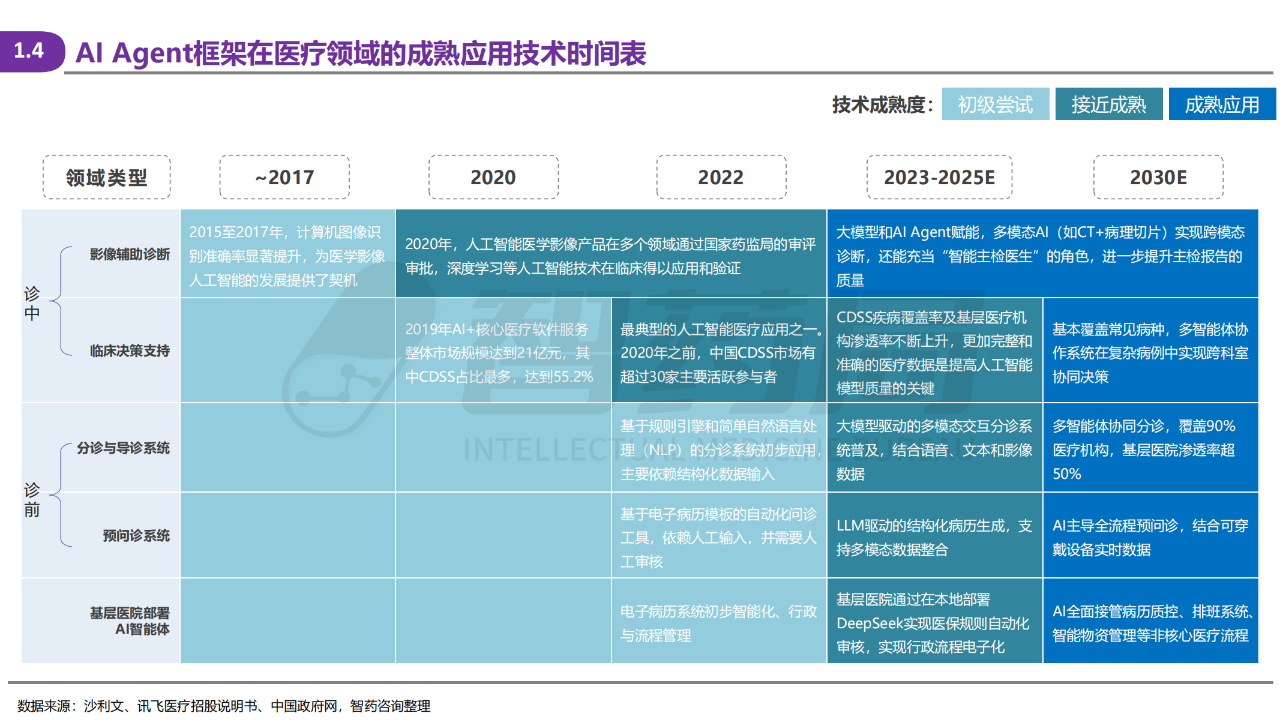Expand the 2030E column header
The height and width of the screenshot is (720, 1280).
1158,177
